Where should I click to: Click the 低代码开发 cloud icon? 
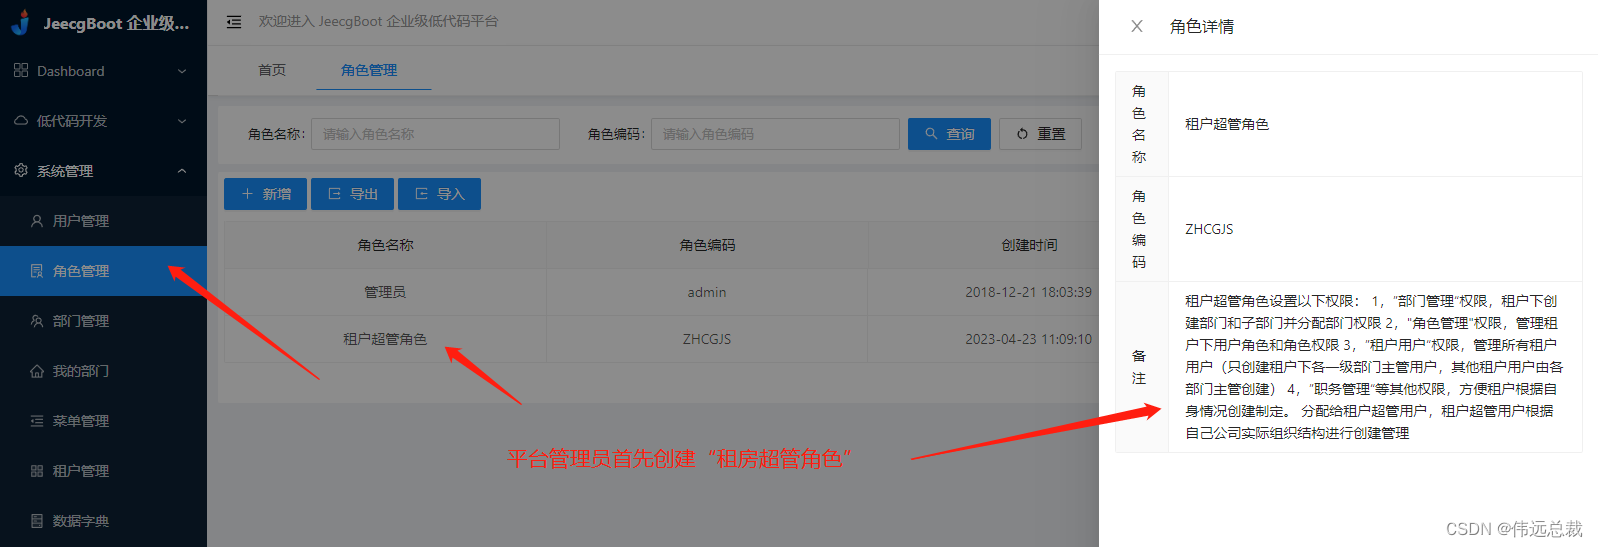click(21, 121)
